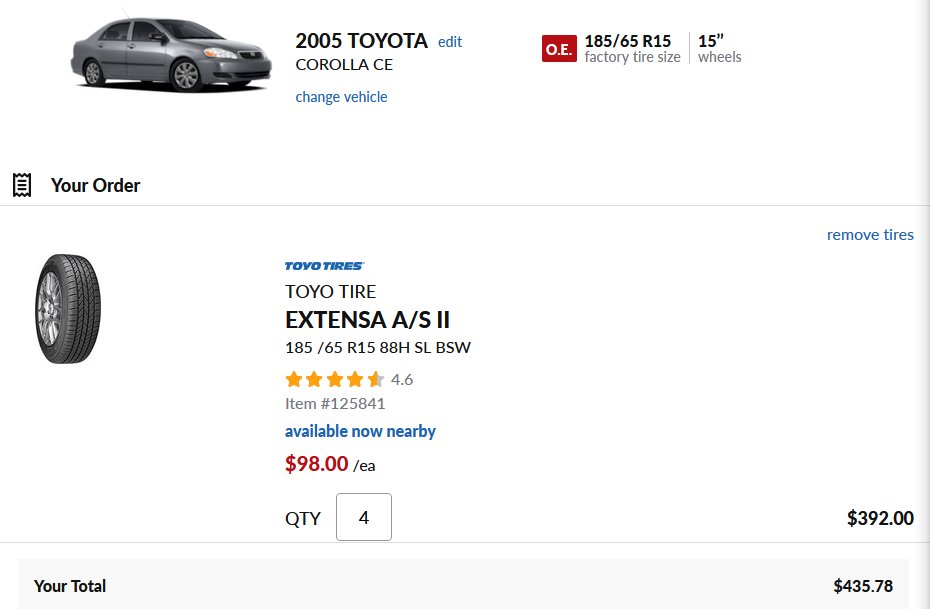Click the edit link beside 2005 Toyota
This screenshot has height=609, width=930.
450,42
